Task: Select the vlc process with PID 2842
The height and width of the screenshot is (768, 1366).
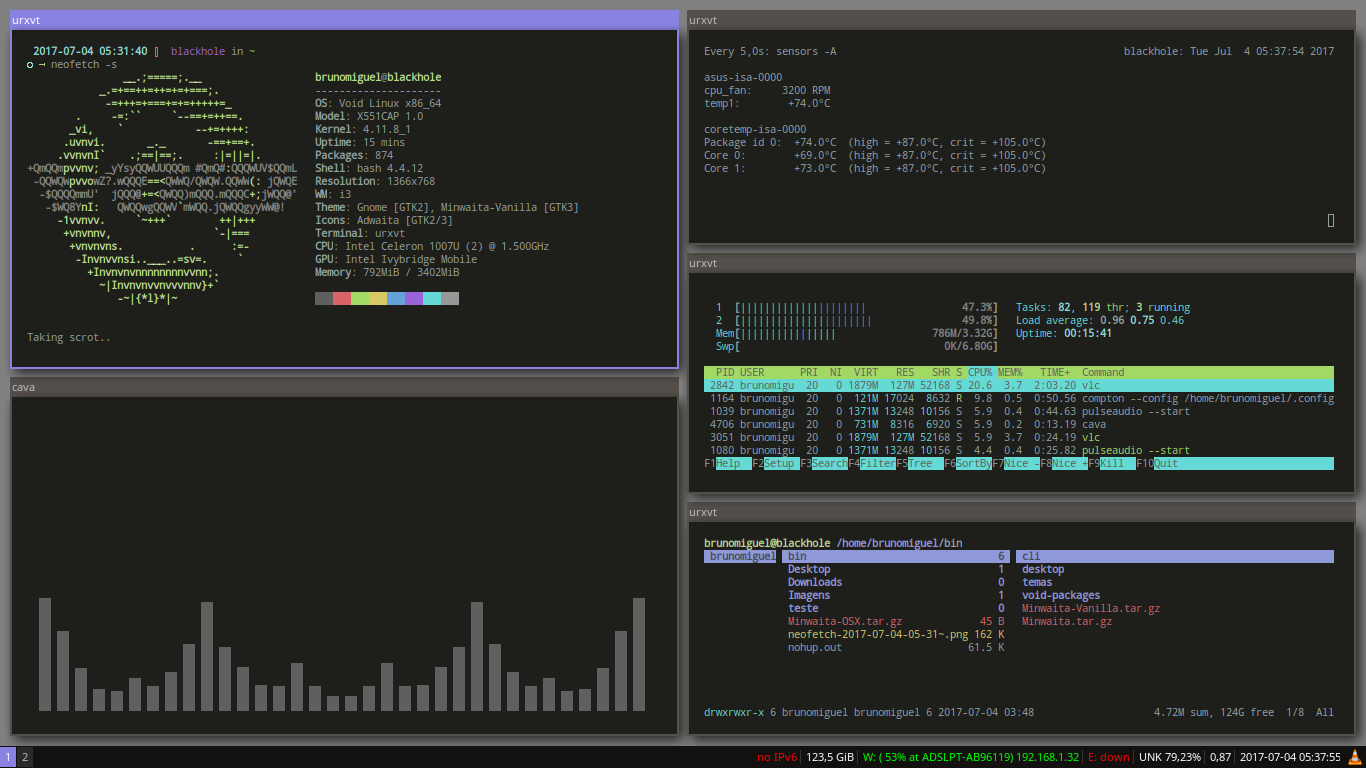Action: pos(1018,385)
